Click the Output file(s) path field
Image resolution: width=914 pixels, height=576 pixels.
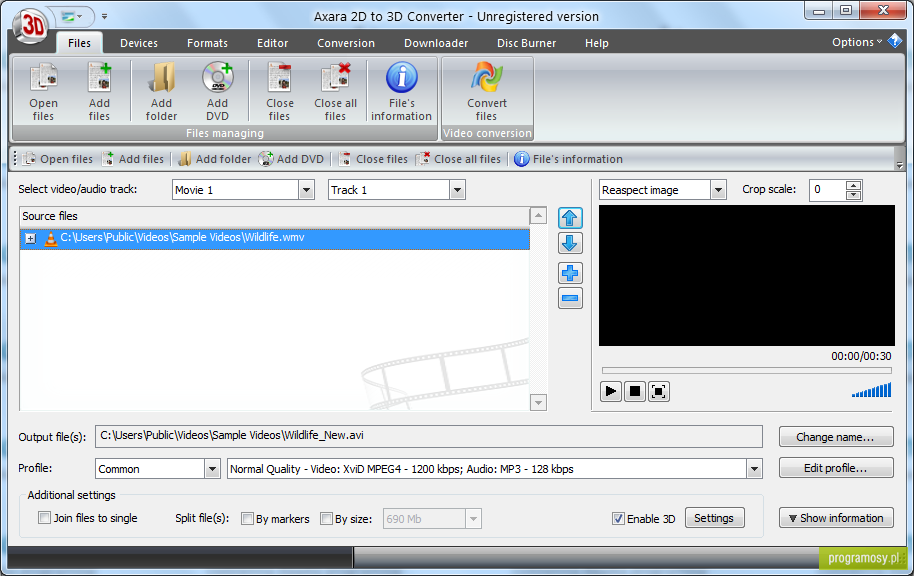coord(428,436)
